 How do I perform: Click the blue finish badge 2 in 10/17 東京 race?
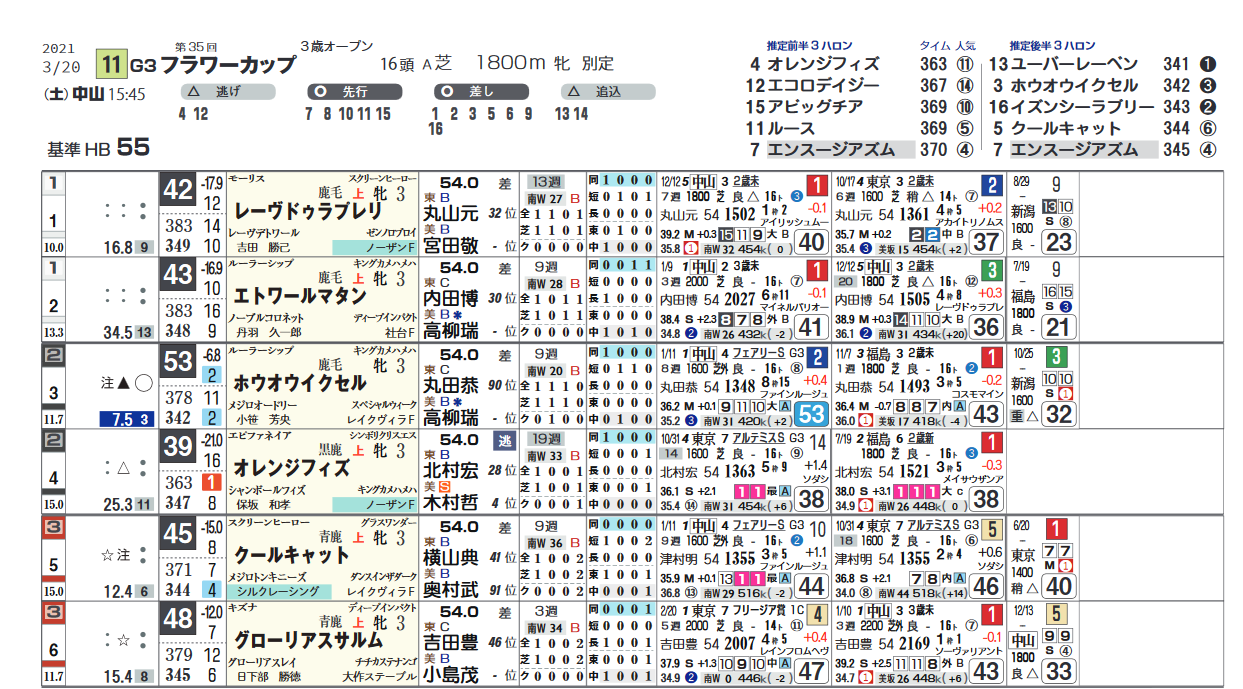[991, 185]
